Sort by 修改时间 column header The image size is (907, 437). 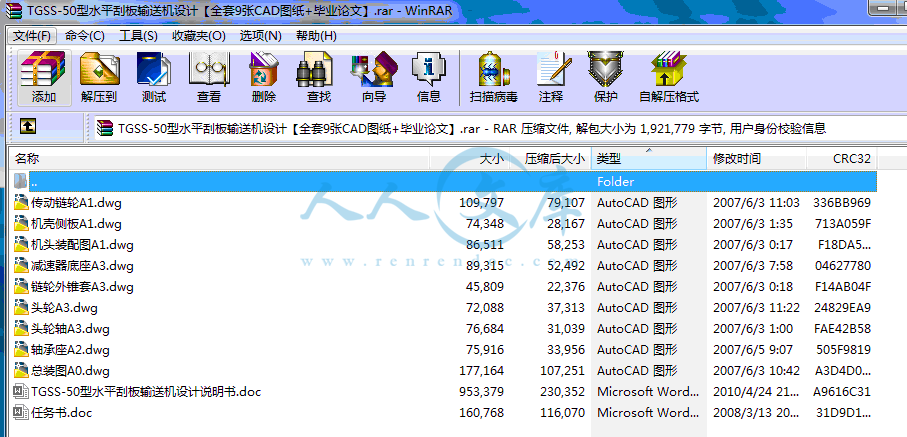[x=757, y=159]
